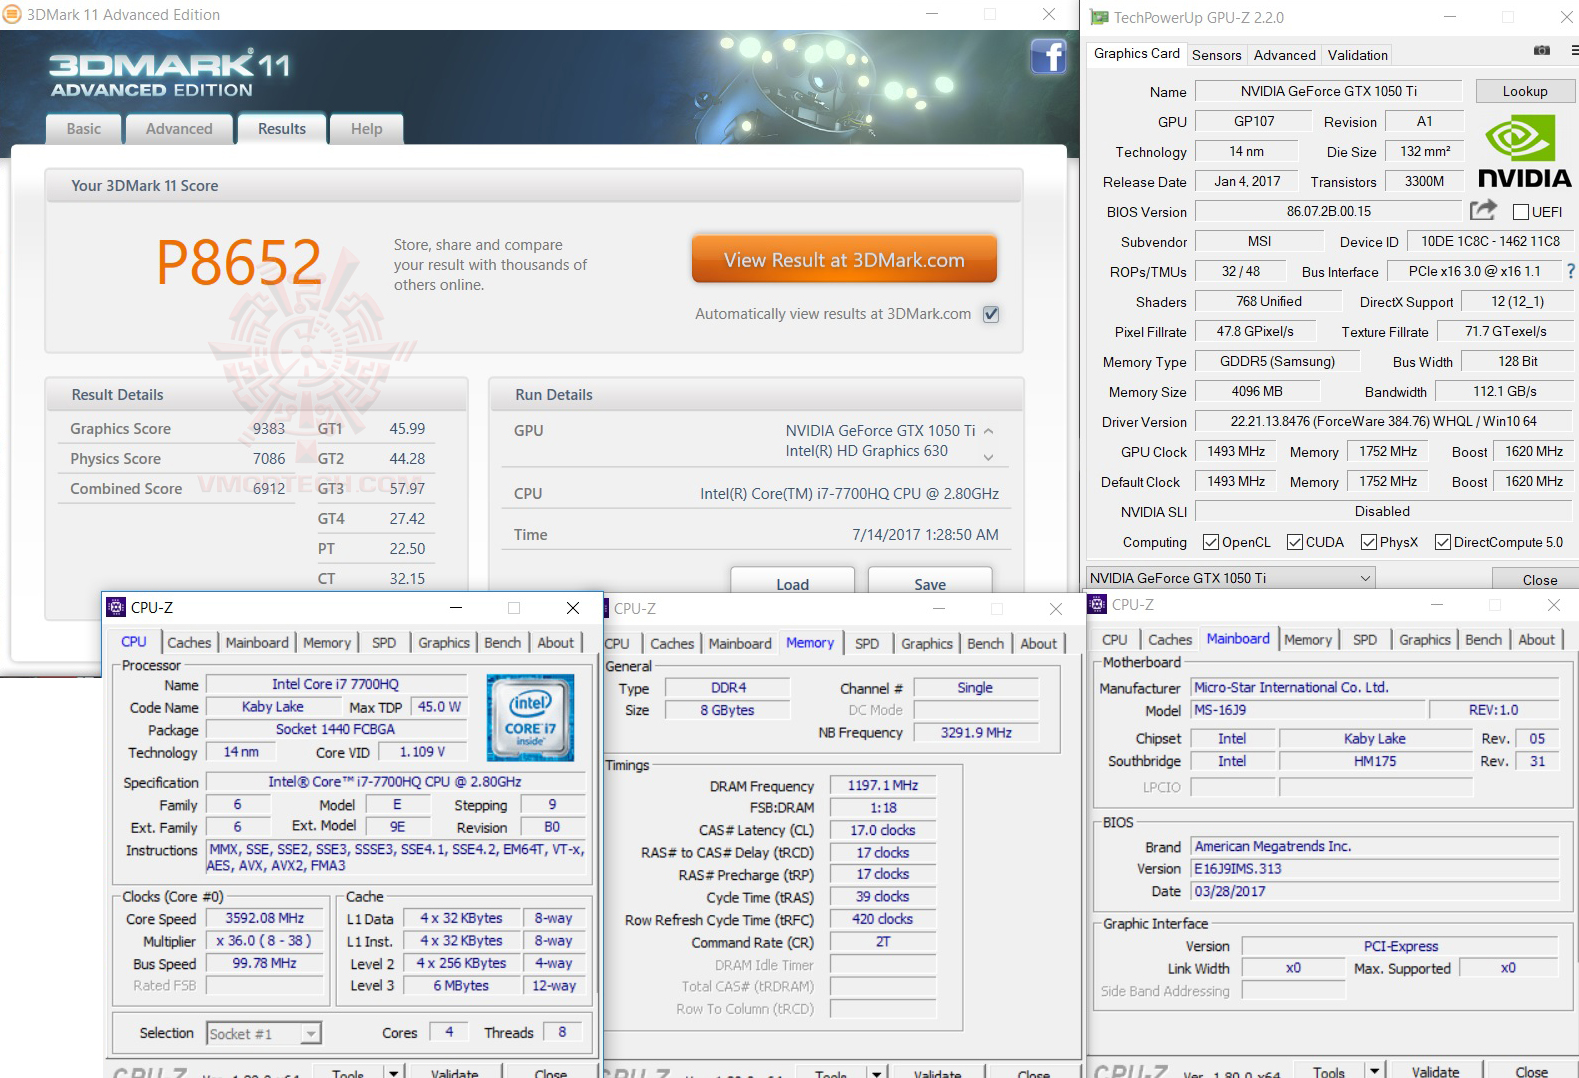This screenshot has width=1579, height=1078.
Task: Click the Code Name value Kaby Lake in CPU tab
Action: [x=272, y=707]
